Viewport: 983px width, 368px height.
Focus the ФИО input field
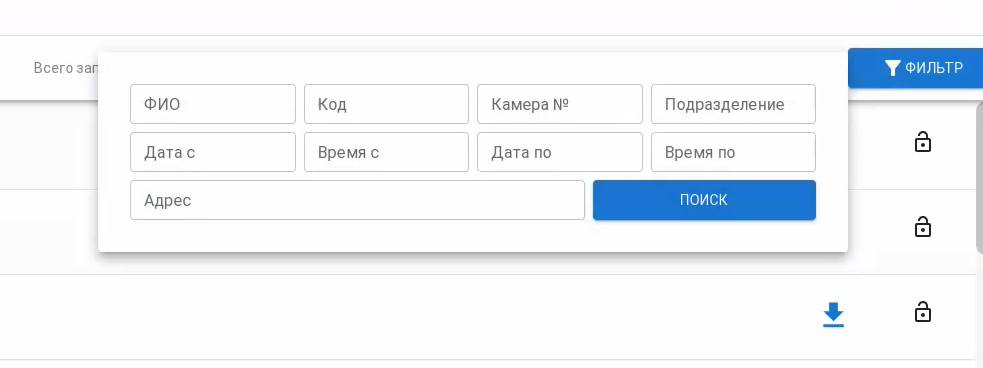coord(213,104)
